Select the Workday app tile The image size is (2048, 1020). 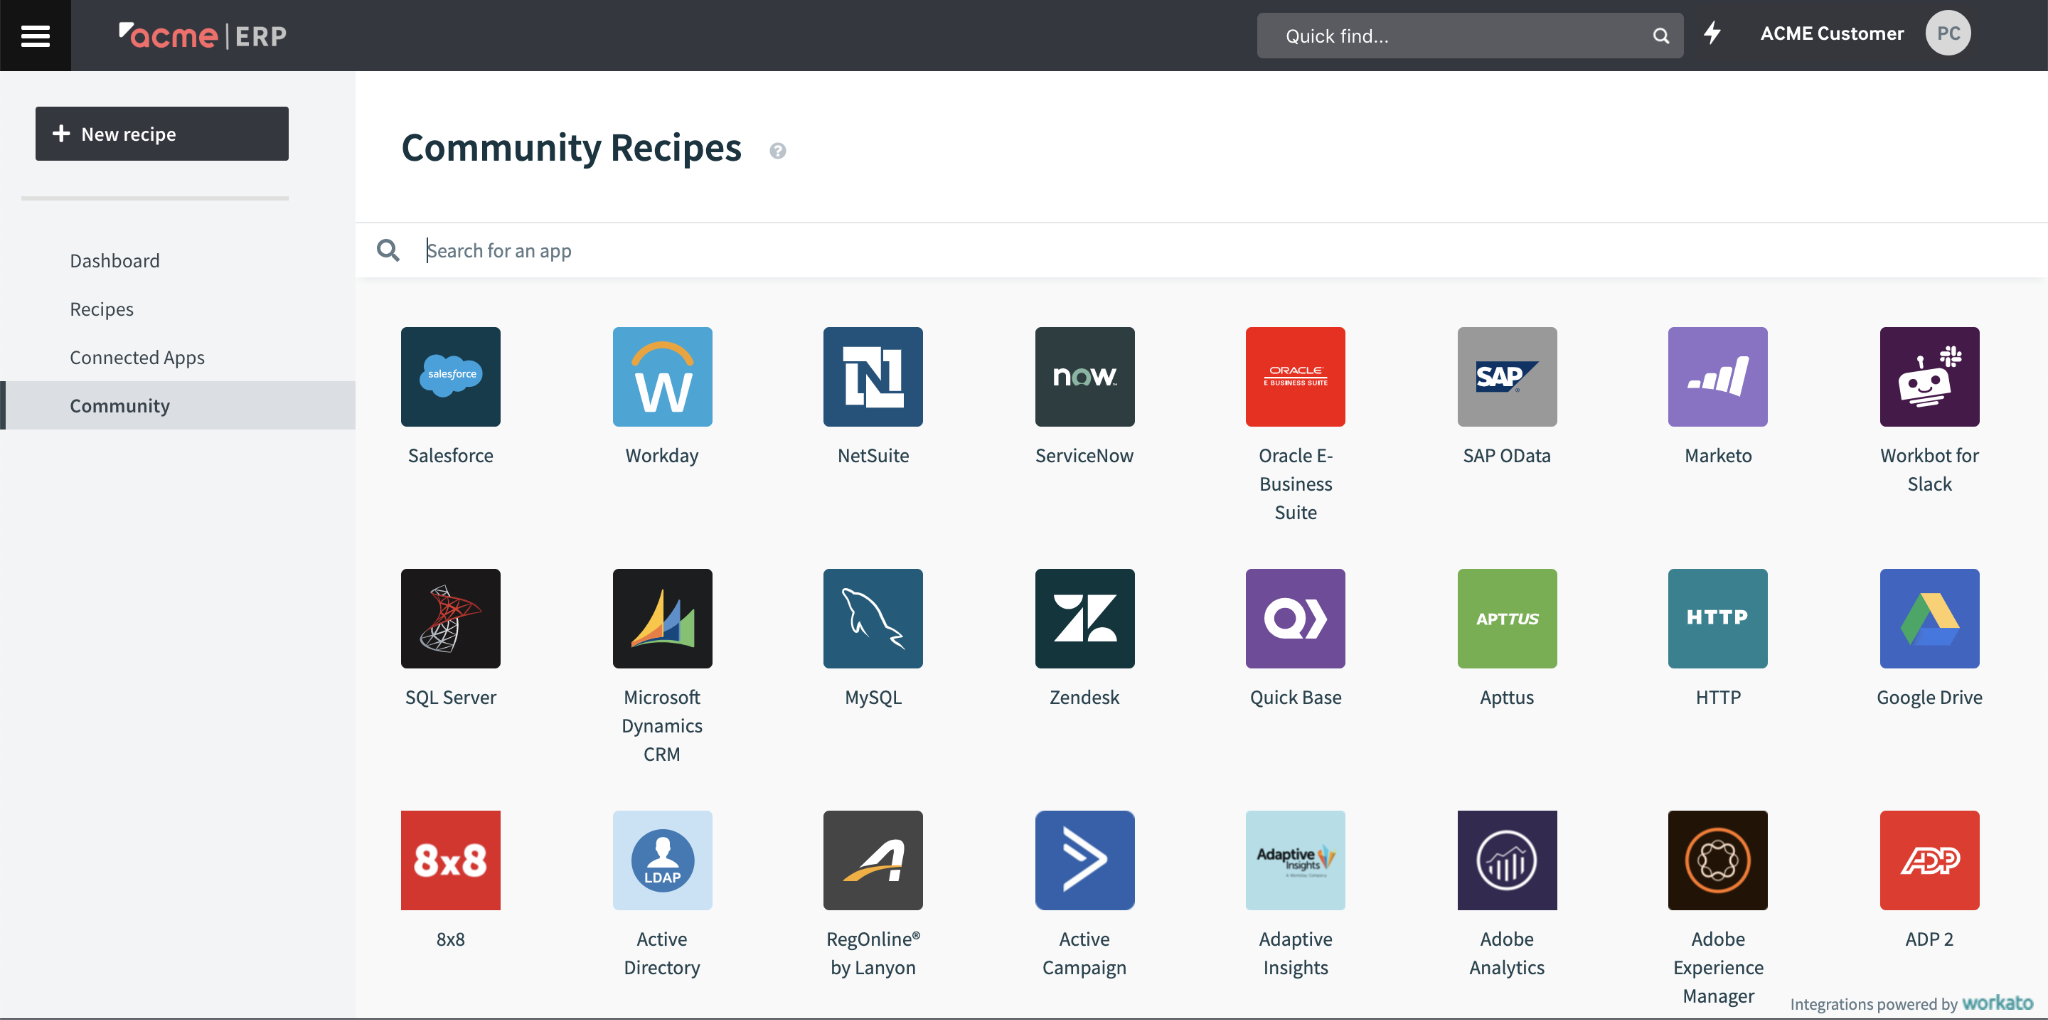tap(662, 377)
